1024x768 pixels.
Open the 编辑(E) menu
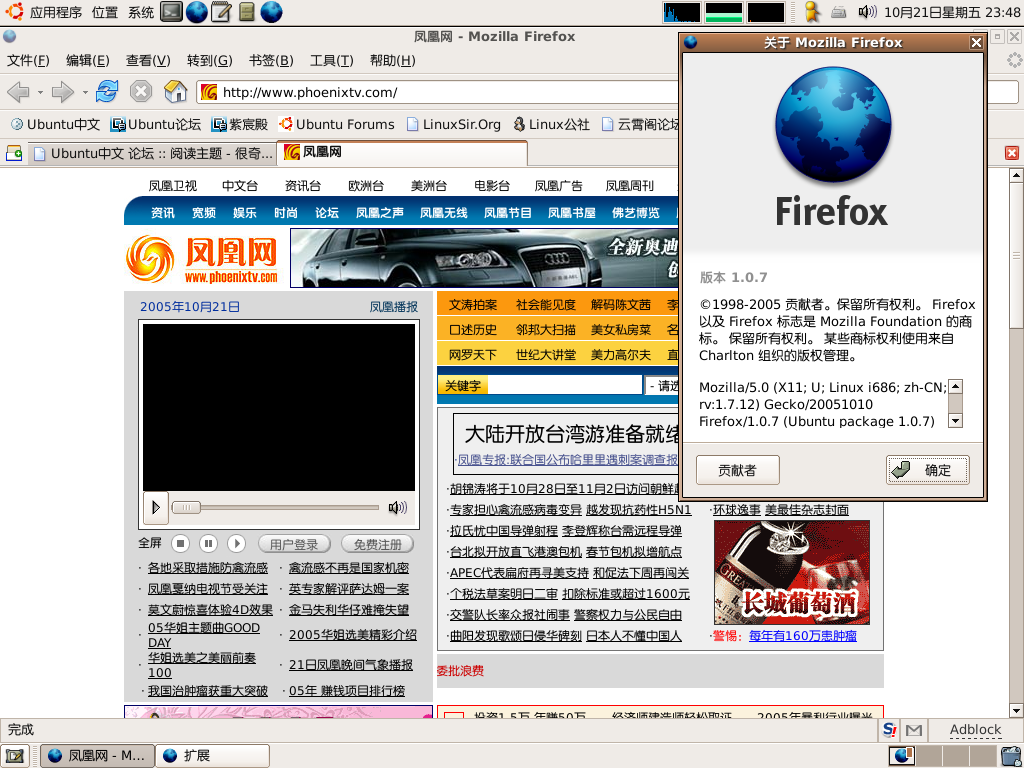[x=88, y=61]
